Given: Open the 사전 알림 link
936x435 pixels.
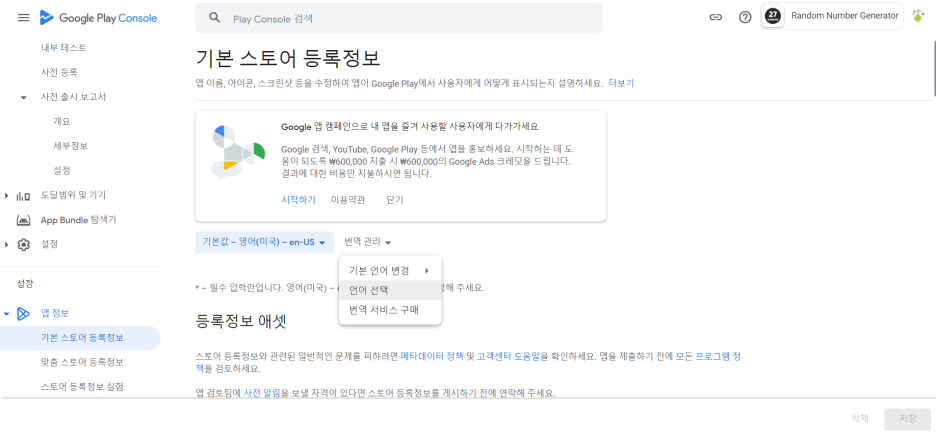Looking at the screenshot, I should [263, 393].
